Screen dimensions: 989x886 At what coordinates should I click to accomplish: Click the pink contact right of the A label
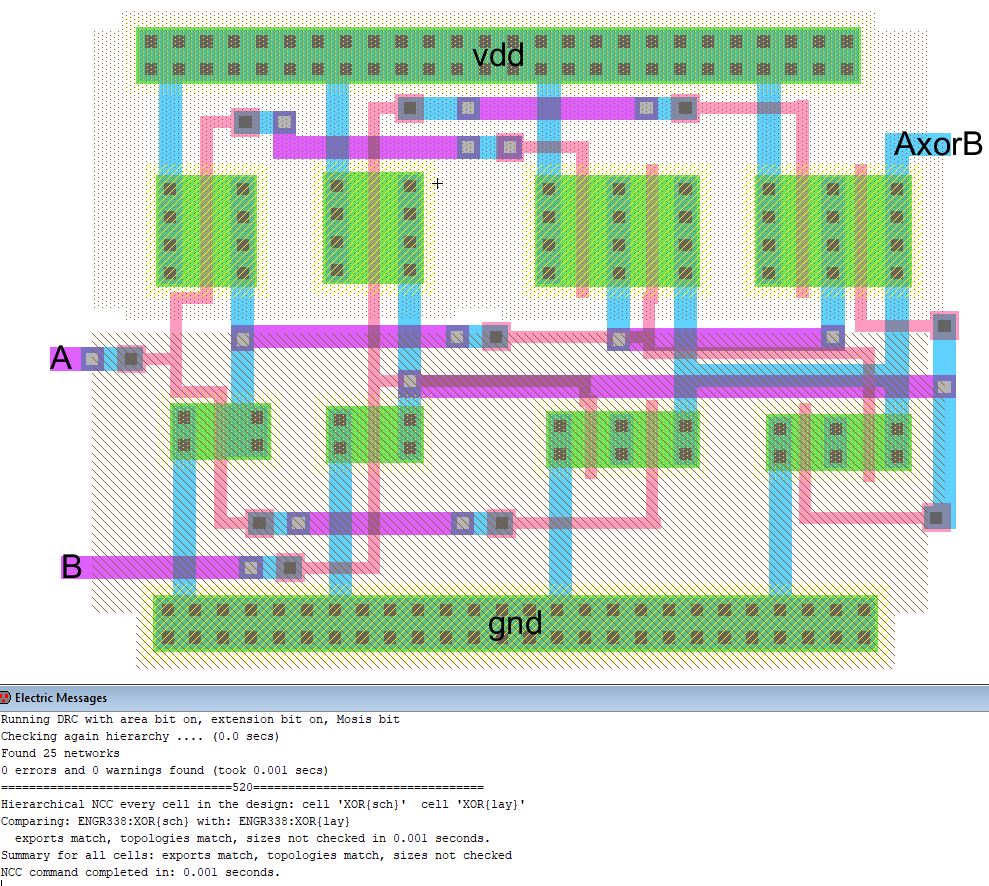tap(129, 359)
